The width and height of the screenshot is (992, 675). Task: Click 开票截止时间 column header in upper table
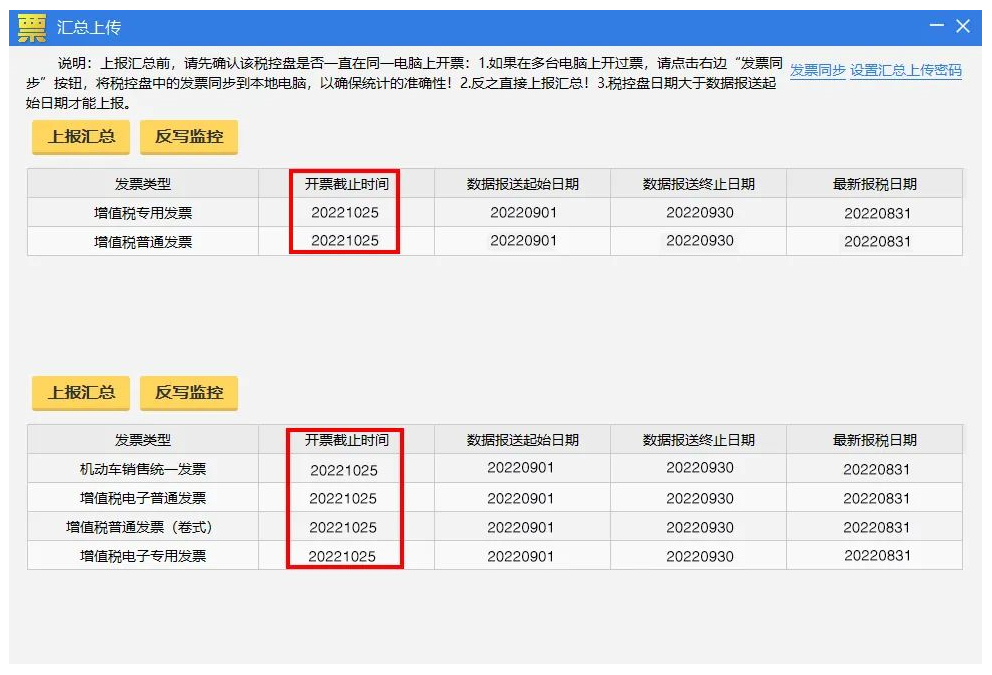point(346,184)
